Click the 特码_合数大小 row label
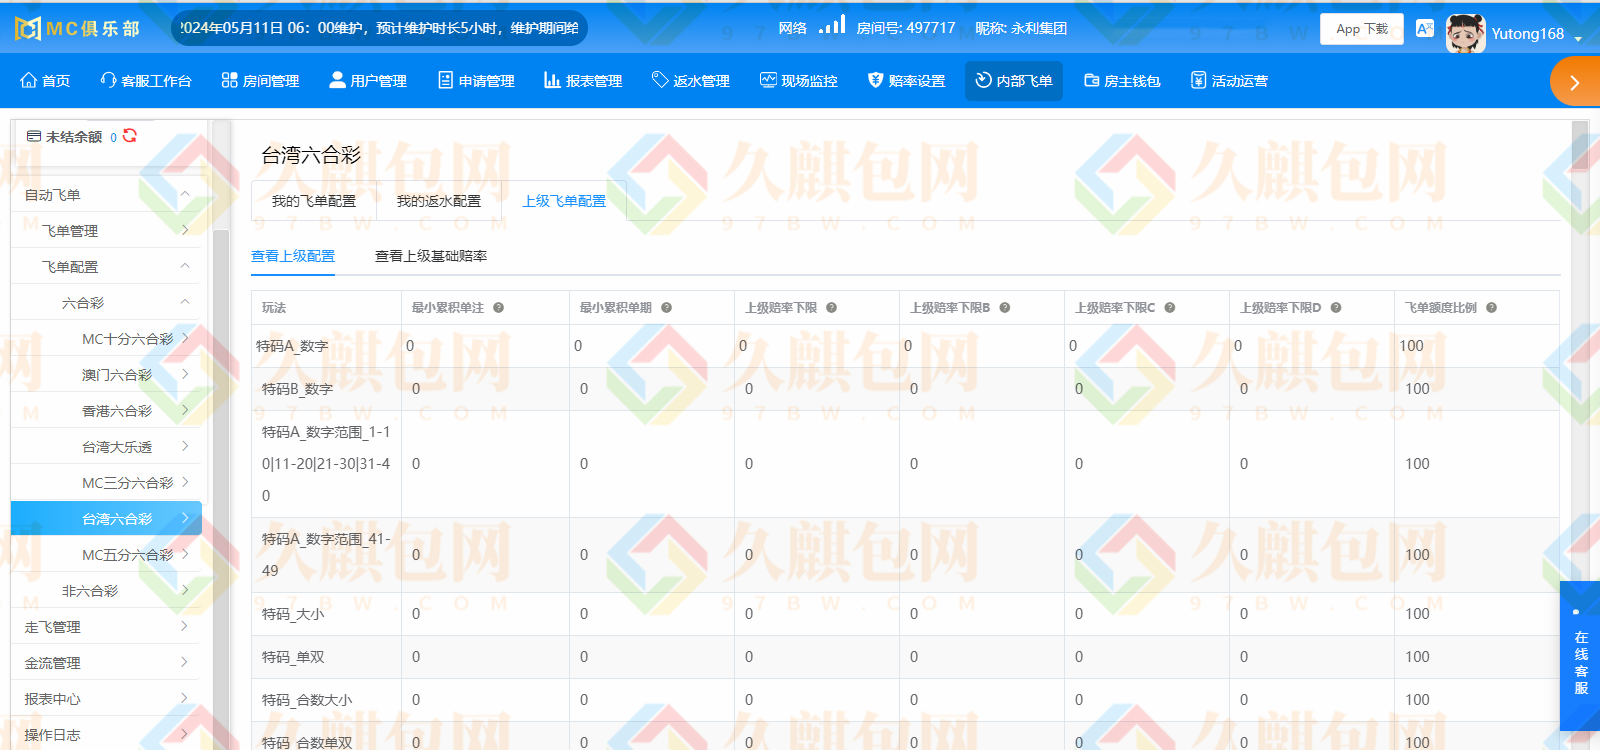Viewport: 1600px width, 750px height. click(x=307, y=700)
